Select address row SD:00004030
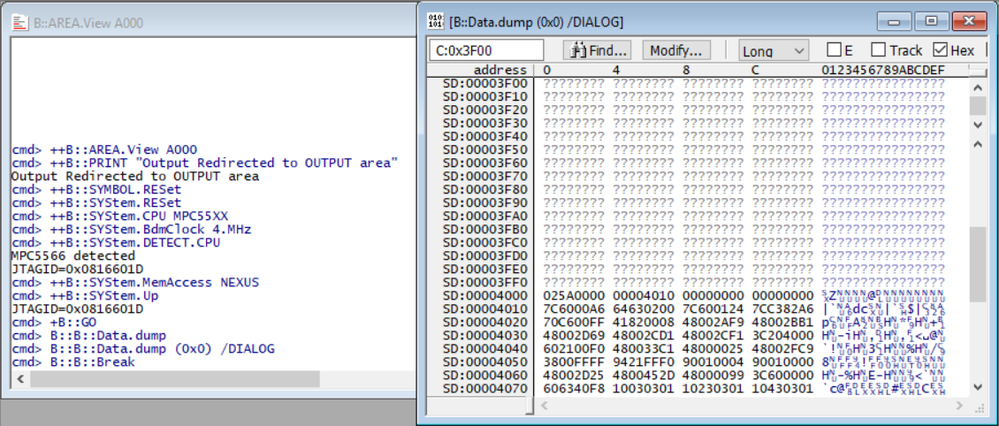 click(485, 336)
